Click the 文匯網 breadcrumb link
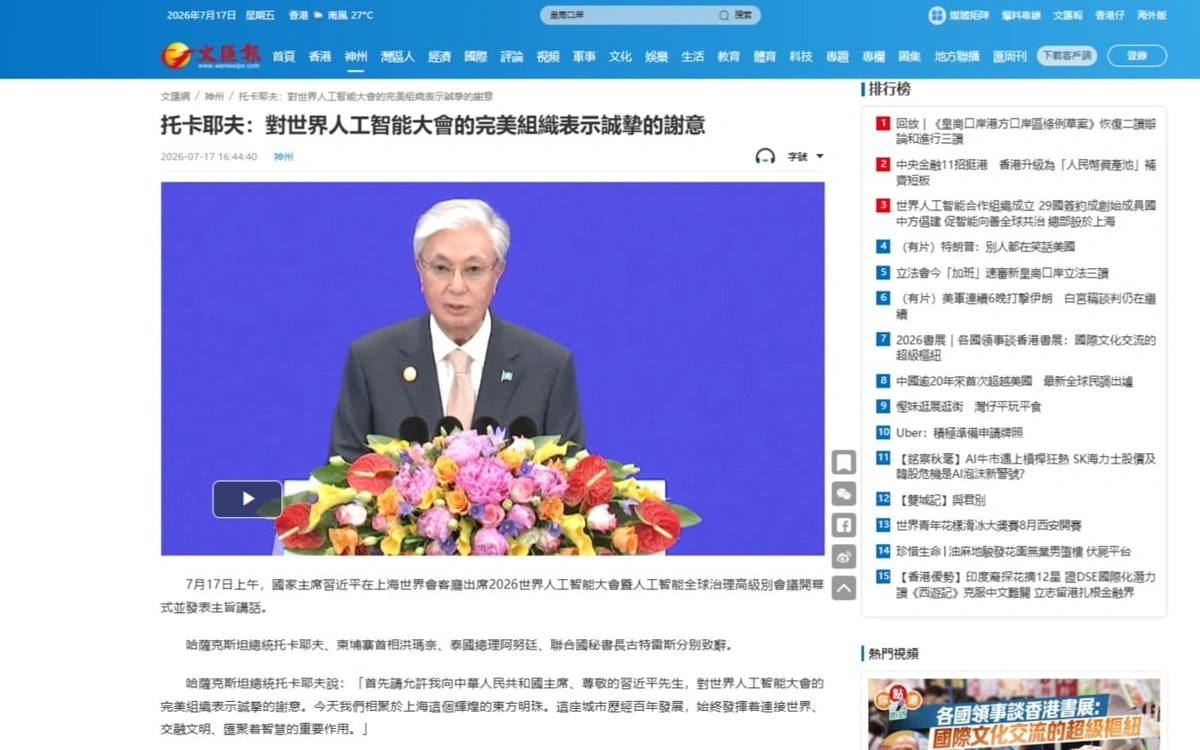This screenshot has width=1200, height=750. tap(175, 96)
